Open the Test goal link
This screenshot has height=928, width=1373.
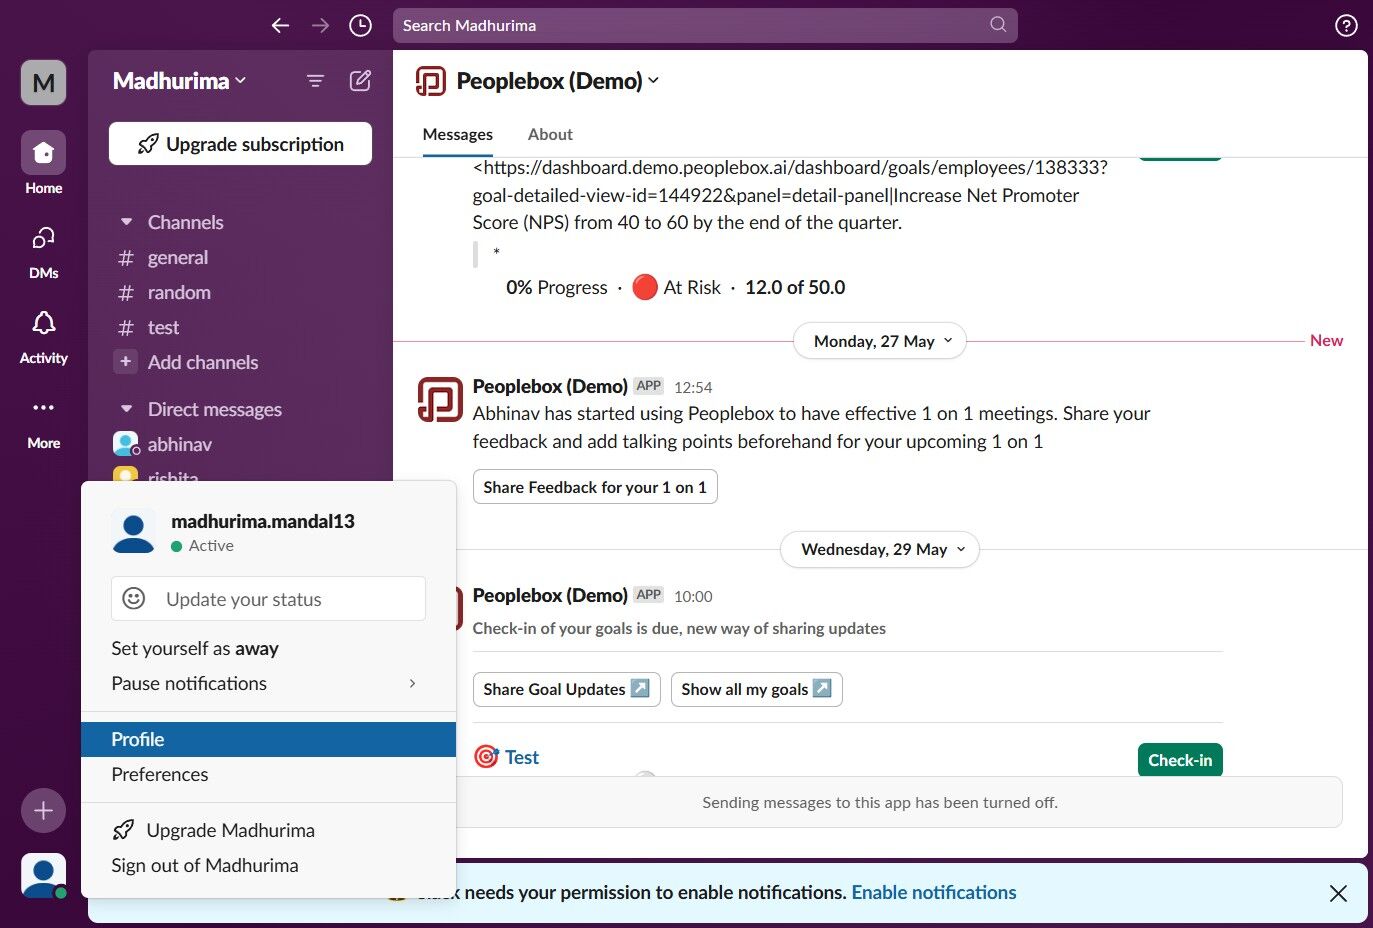tap(522, 758)
